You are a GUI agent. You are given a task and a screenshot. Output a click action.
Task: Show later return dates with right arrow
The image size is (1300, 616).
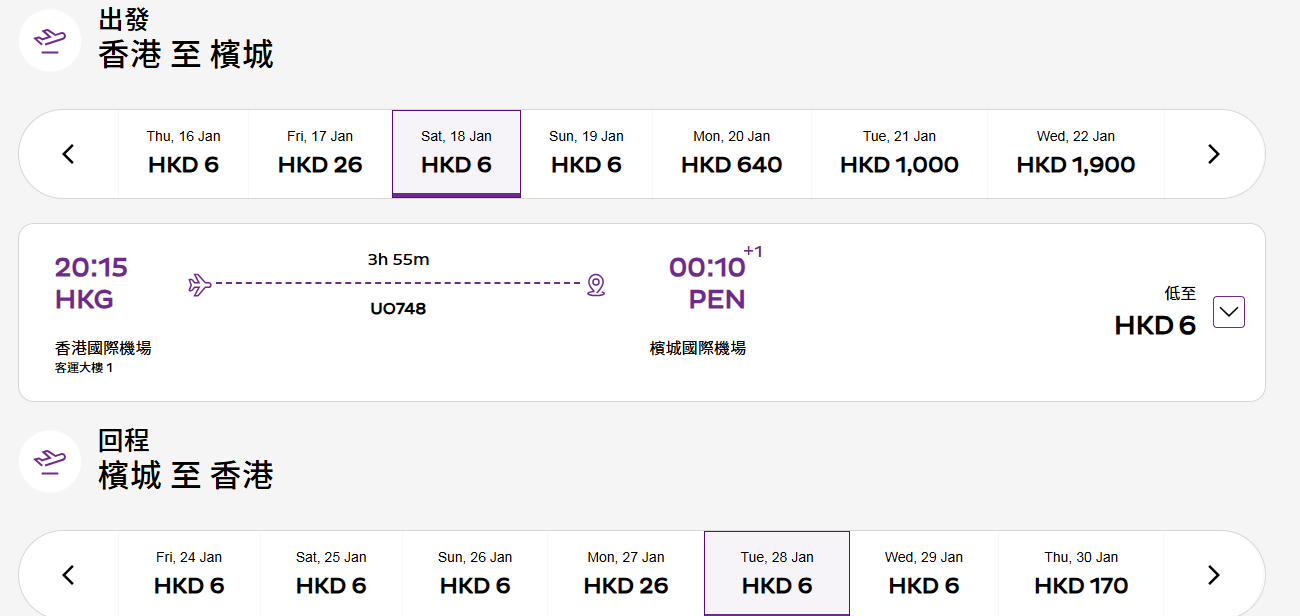click(1214, 575)
